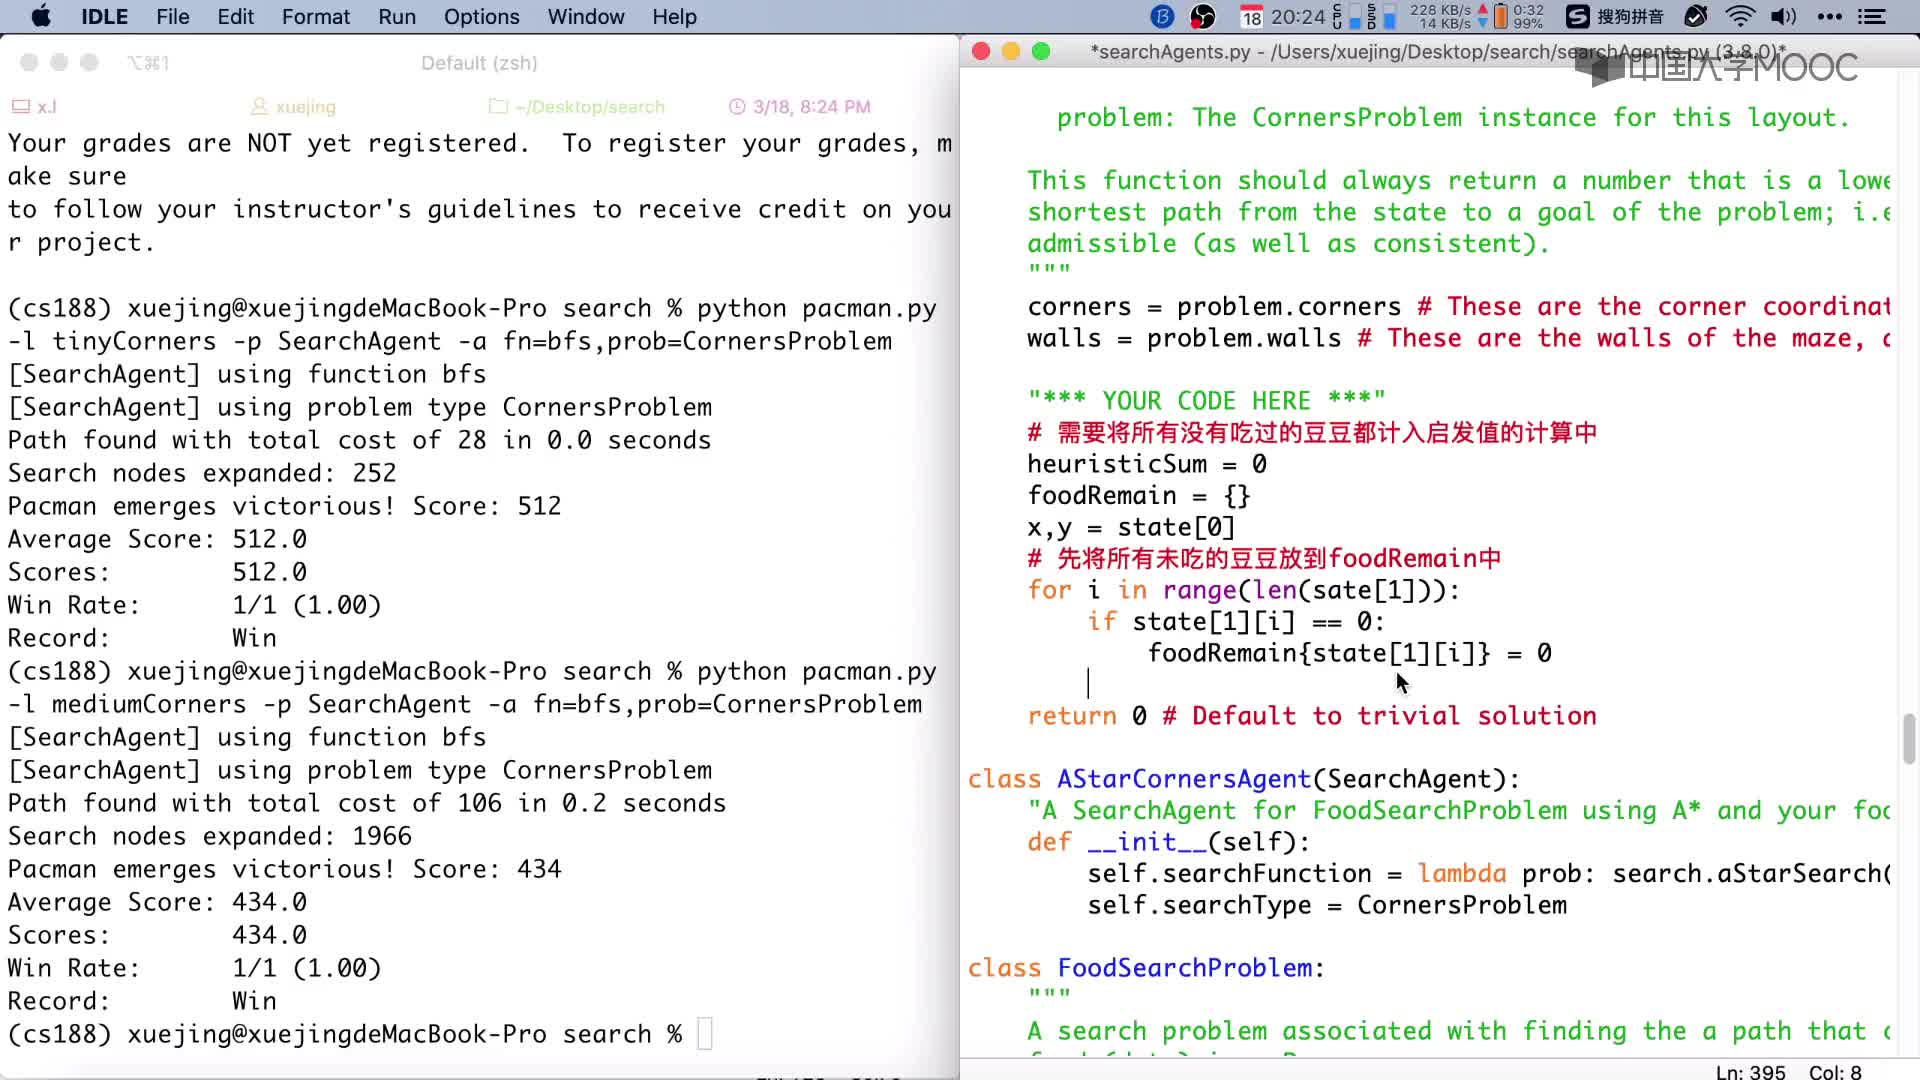Screen dimensions: 1920x1080
Task: Click the SSD usage meter in the menu bar
Action: pyautogui.click(x=1380, y=16)
